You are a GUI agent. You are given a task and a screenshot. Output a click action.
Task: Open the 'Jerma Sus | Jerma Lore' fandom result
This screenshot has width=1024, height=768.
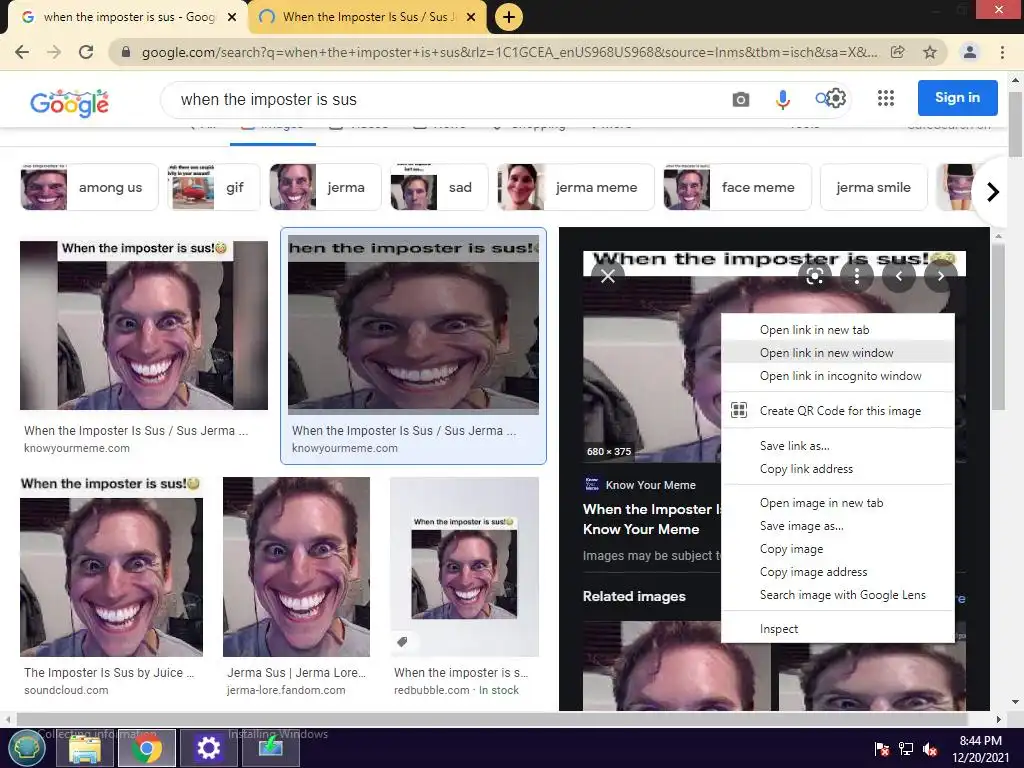(296, 587)
